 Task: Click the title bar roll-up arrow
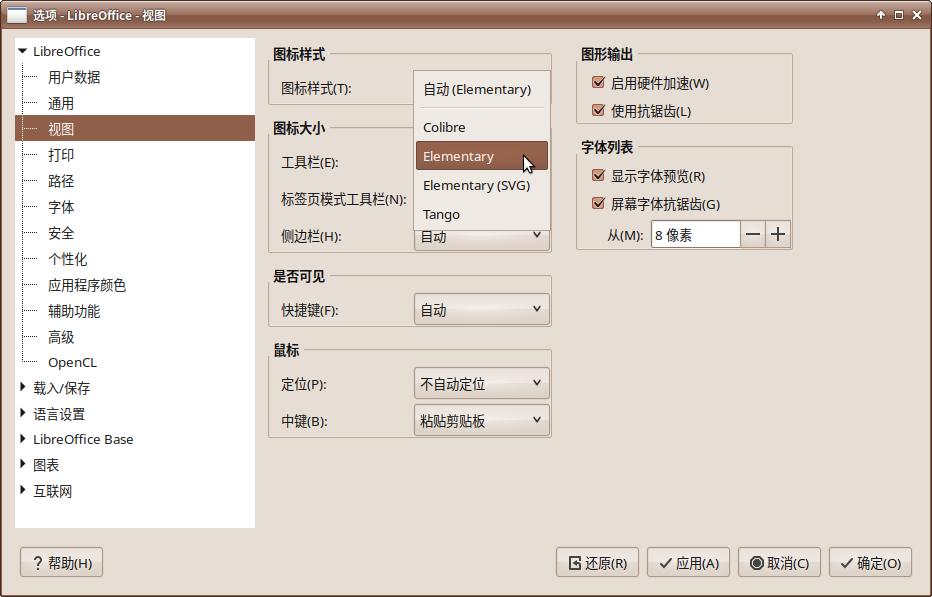[881, 15]
